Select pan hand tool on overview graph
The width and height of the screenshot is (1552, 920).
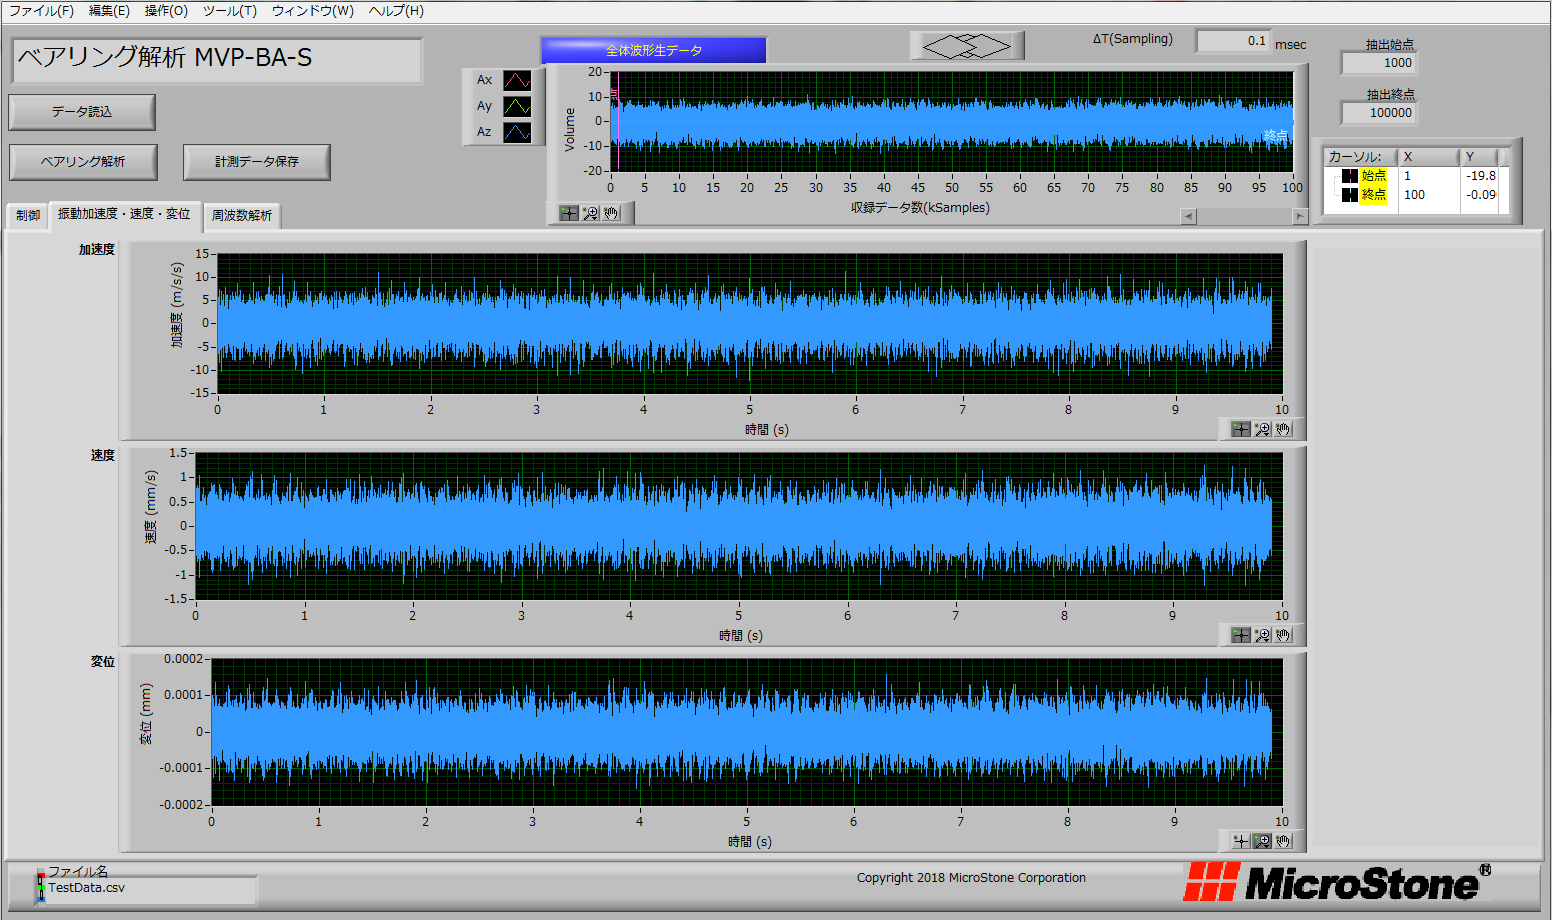click(611, 213)
